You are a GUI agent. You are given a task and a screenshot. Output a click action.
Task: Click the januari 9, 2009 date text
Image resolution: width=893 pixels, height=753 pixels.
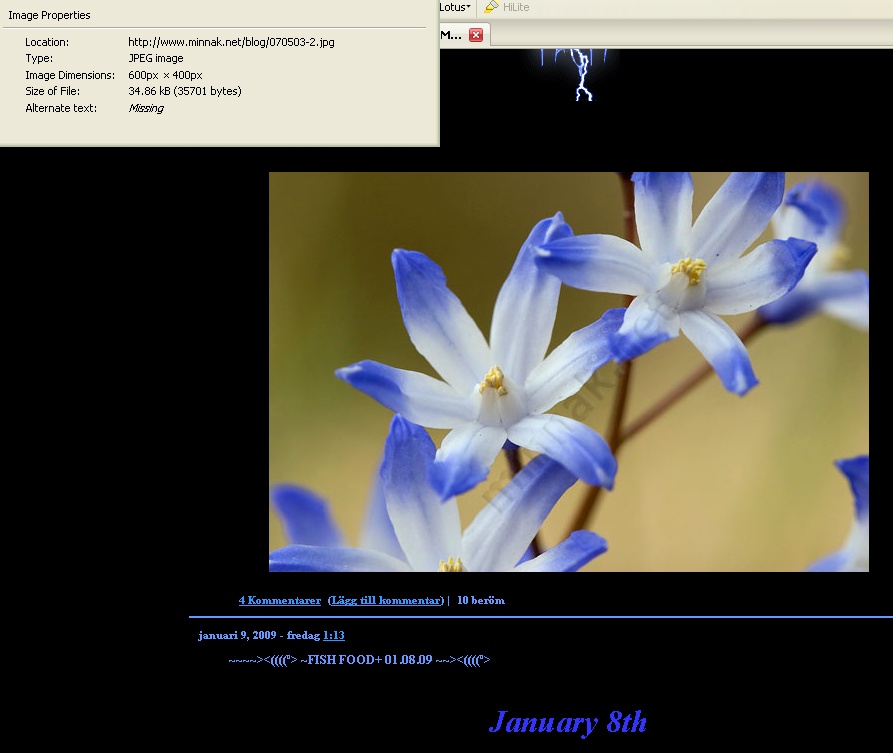236,635
